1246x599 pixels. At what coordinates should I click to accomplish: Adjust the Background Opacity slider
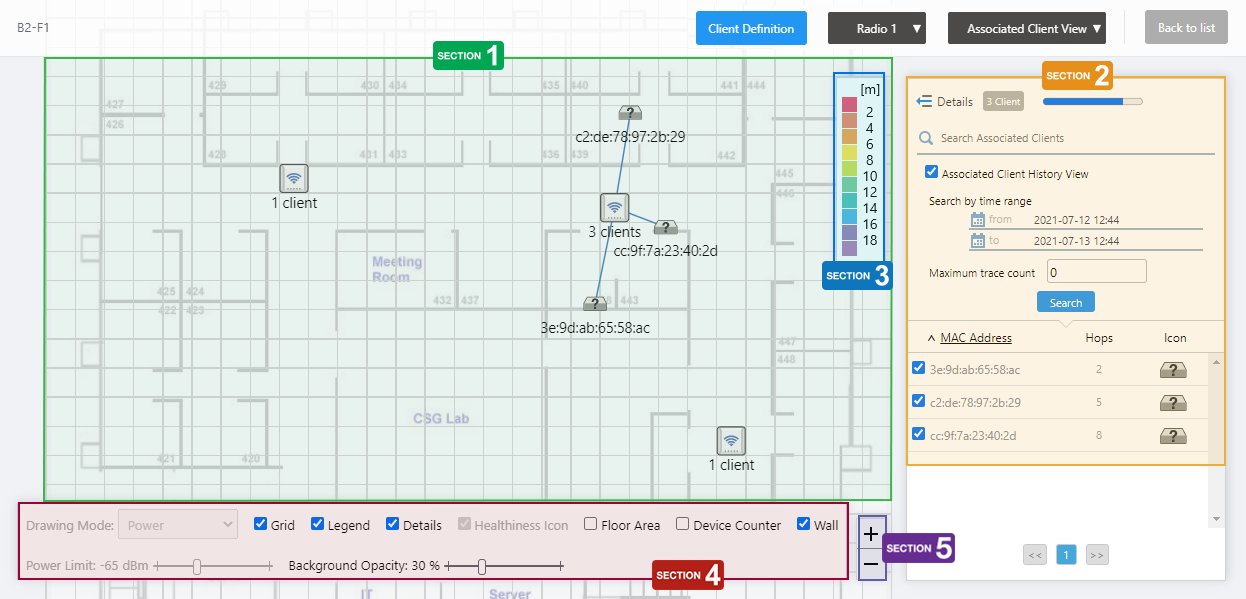(482, 567)
